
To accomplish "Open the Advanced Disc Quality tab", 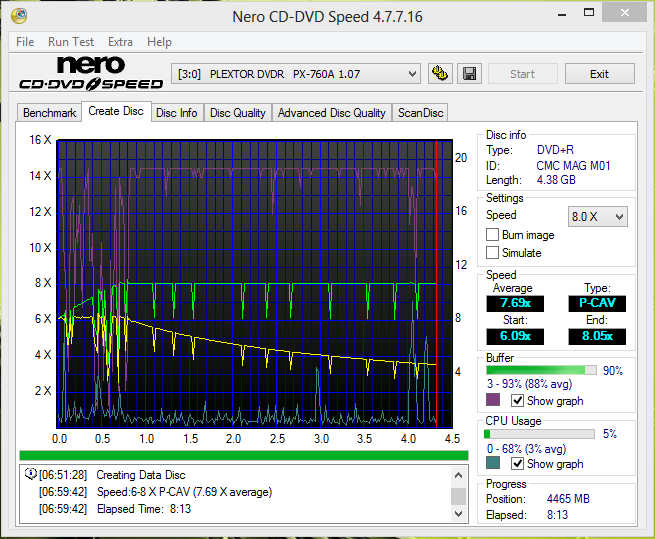I will click(x=332, y=113).
